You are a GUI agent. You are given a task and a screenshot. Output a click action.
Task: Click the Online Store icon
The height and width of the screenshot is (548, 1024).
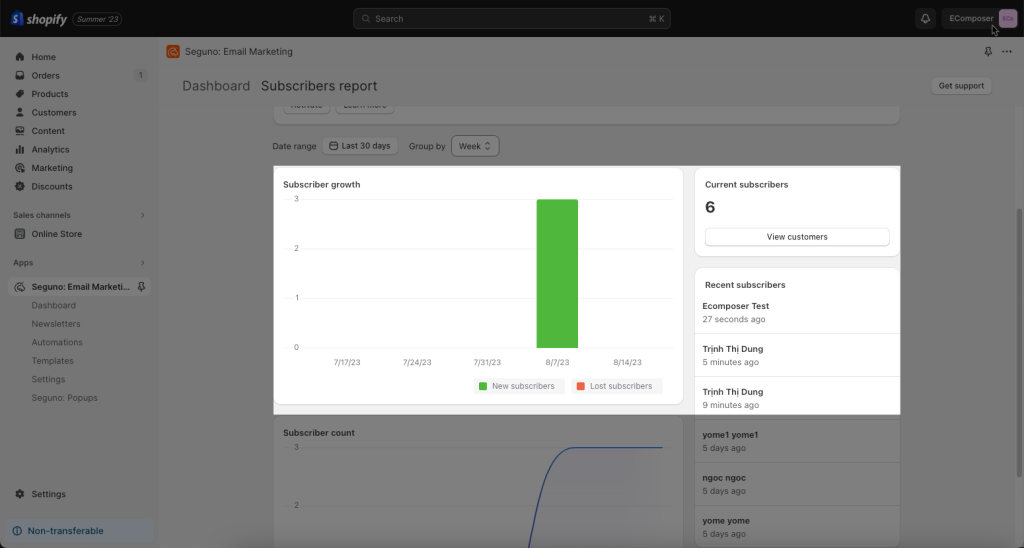click(20, 234)
